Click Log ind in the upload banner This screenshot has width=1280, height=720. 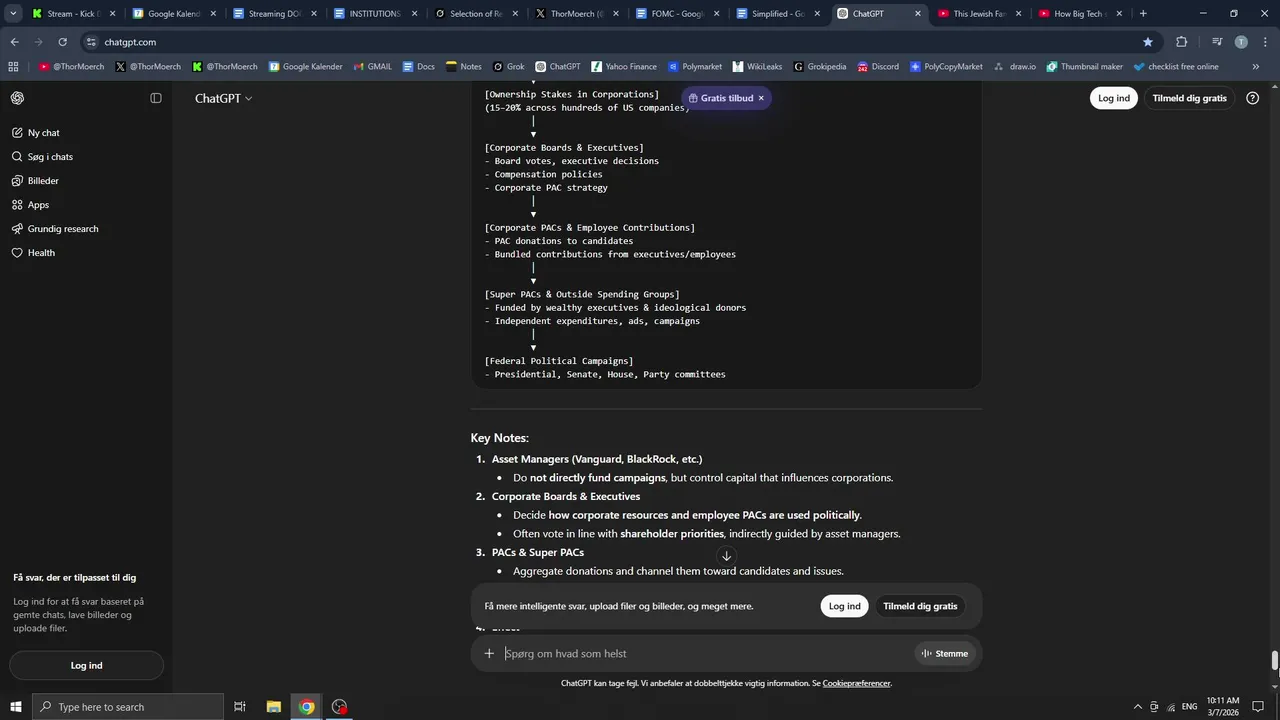pyautogui.click(x=844, y=606)
